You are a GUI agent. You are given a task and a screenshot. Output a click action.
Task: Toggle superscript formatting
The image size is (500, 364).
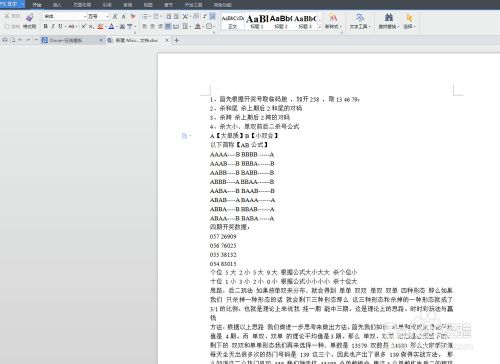[84, 26]
